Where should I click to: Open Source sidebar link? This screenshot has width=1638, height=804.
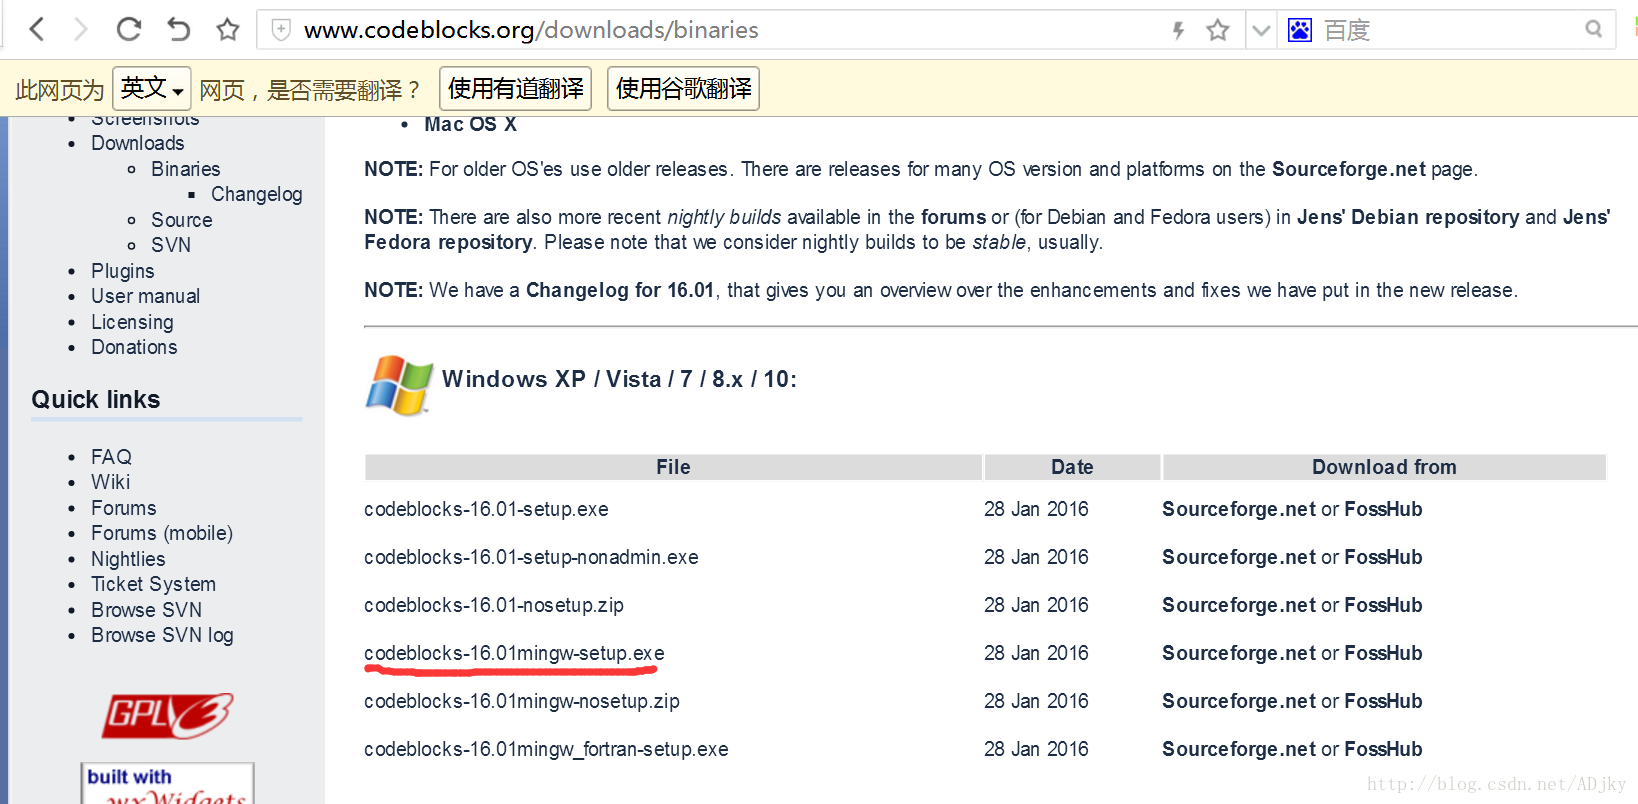pyautogui.click(x=182, y=220)
